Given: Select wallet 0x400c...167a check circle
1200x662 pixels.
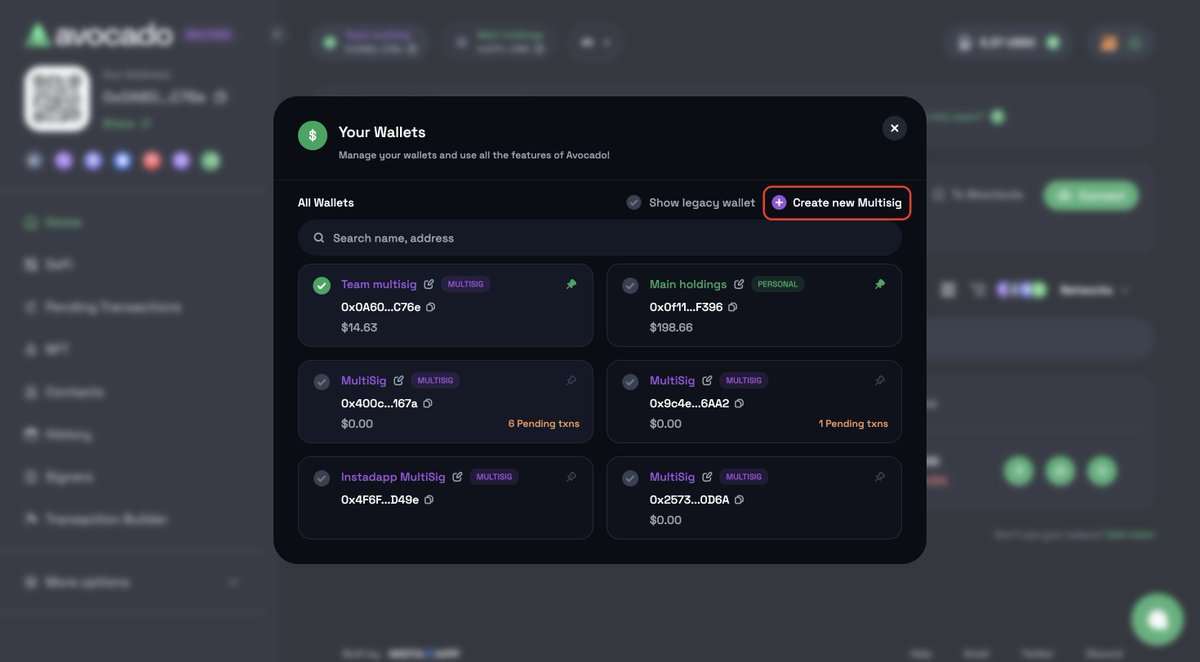Looking at the screenshot, I should click(x=321, y=382).
